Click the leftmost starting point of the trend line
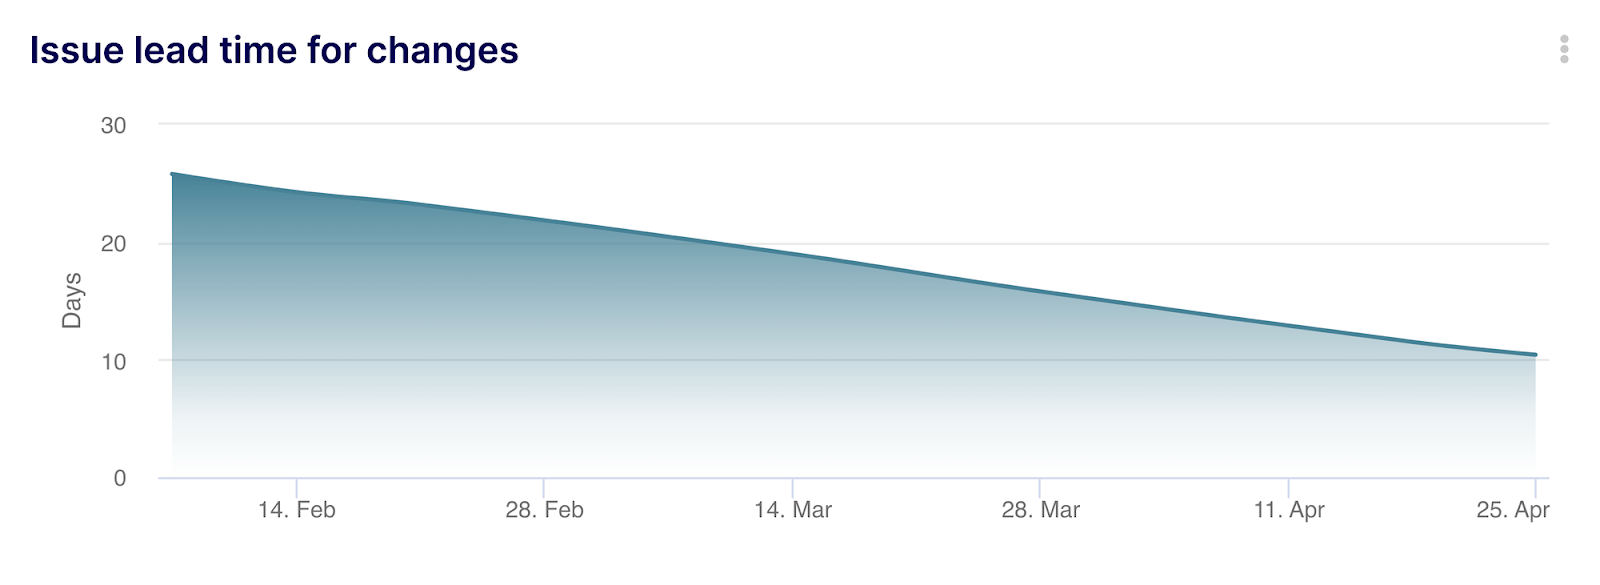 click(173, 174)
